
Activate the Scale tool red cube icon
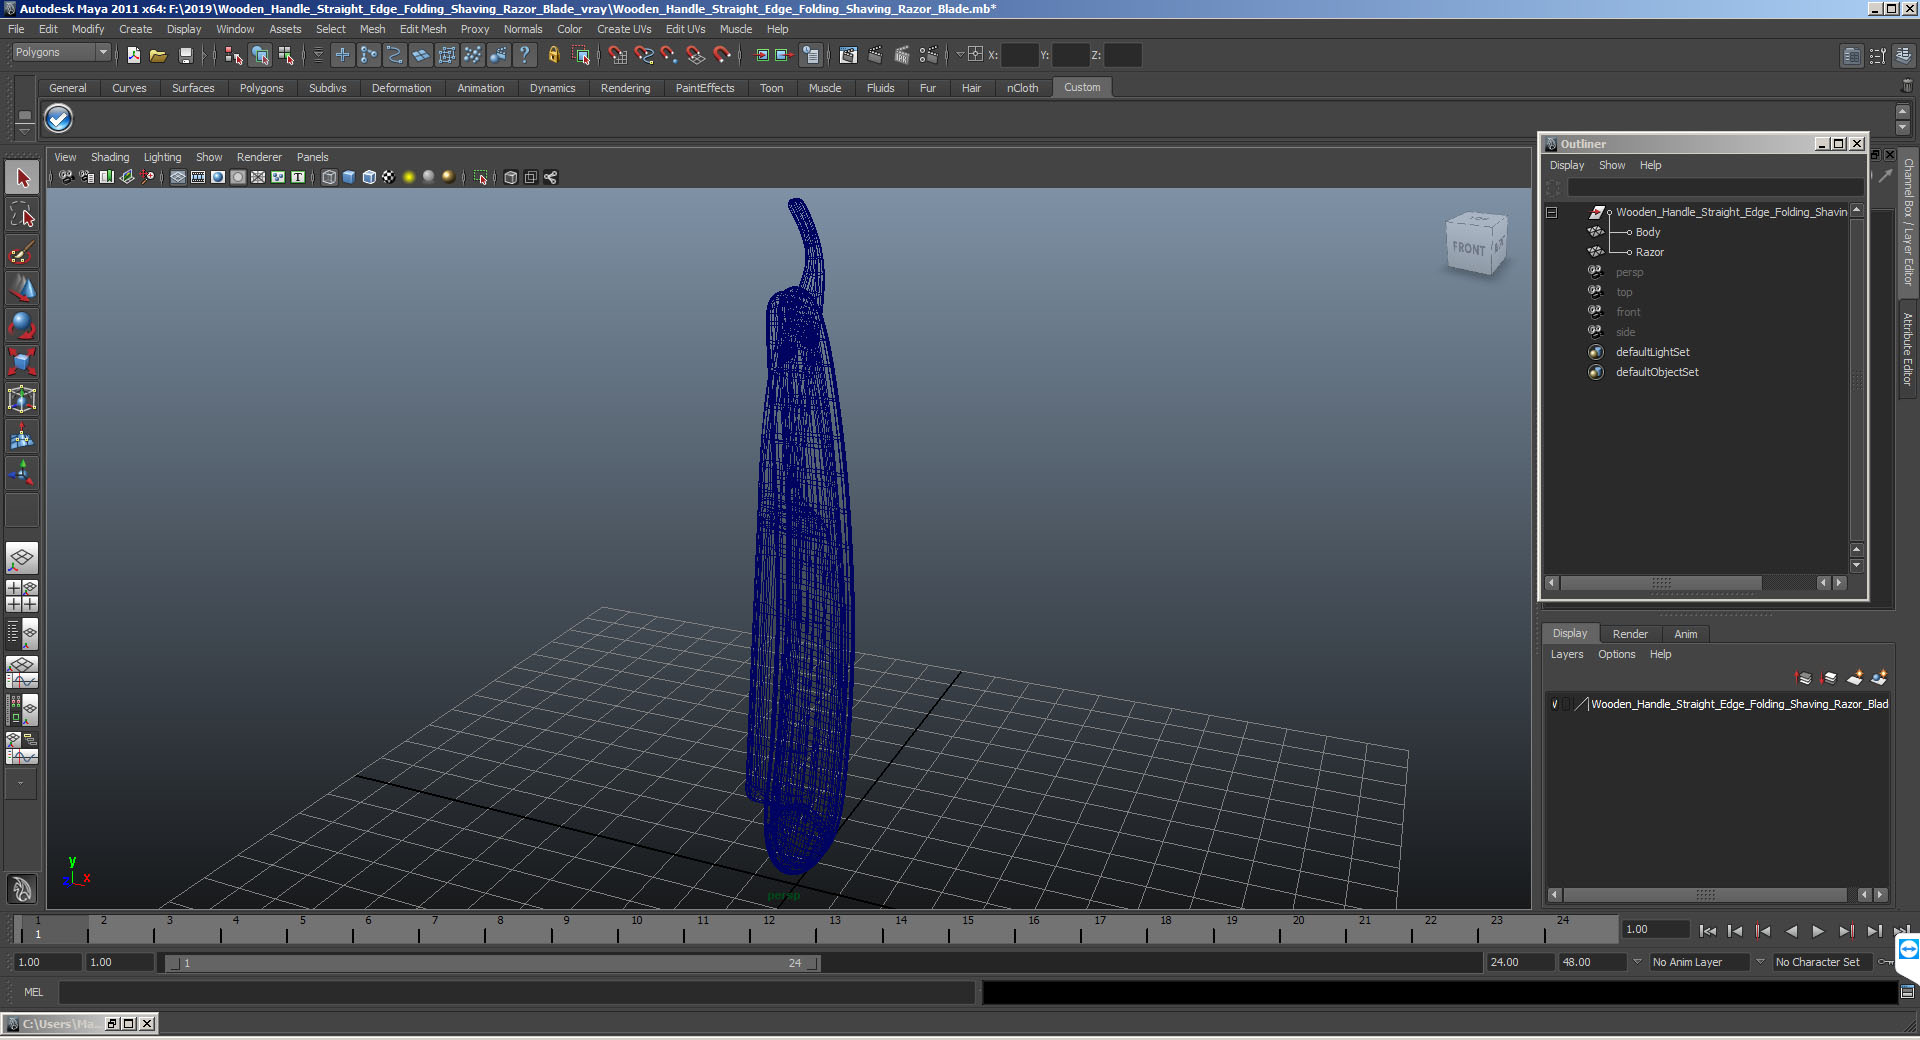coord(22,361)
